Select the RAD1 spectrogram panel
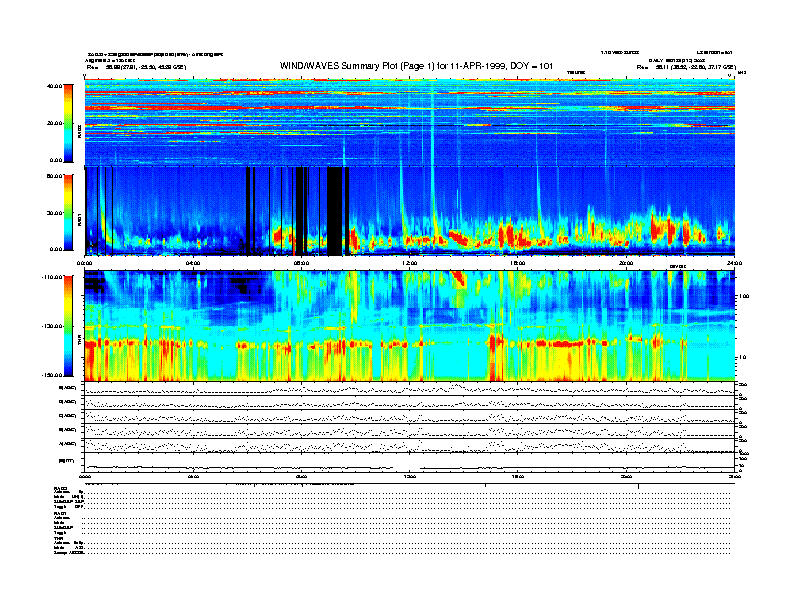Screen dimensions: 792x612 (410, 210)
